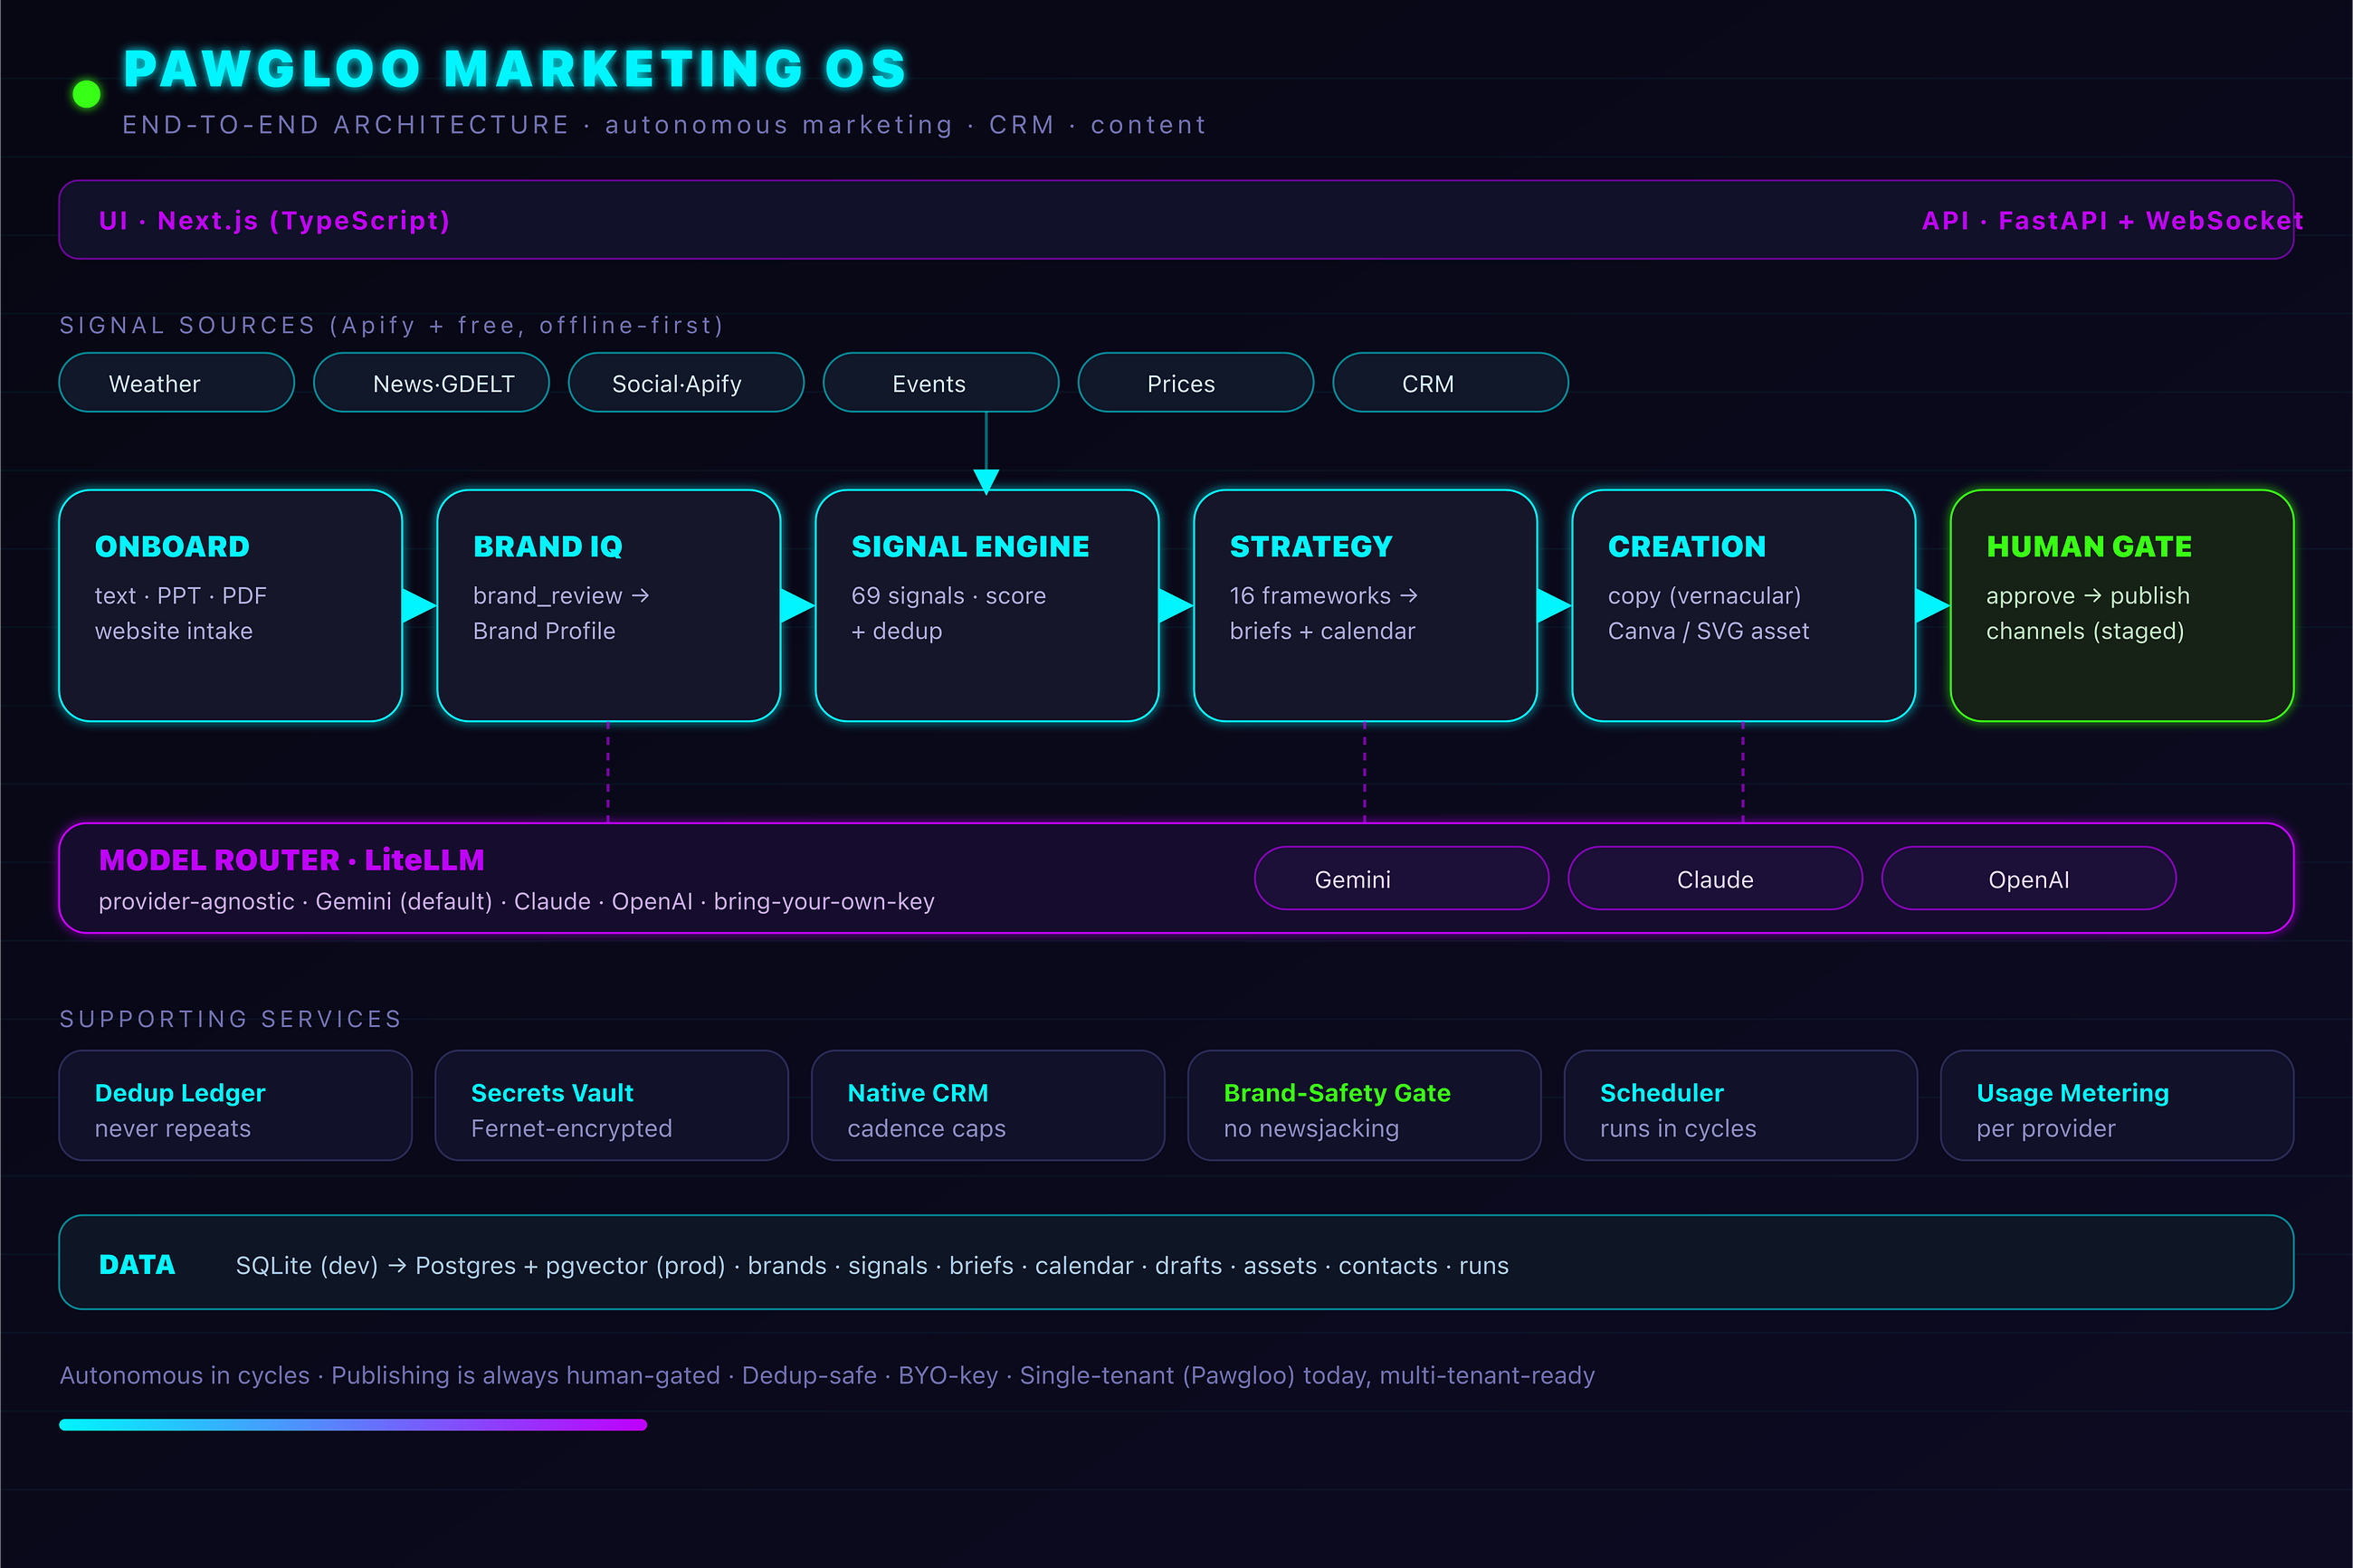Click the green status dot beside the title
Screen dimensions: 2353x1568
pos(87,94)
